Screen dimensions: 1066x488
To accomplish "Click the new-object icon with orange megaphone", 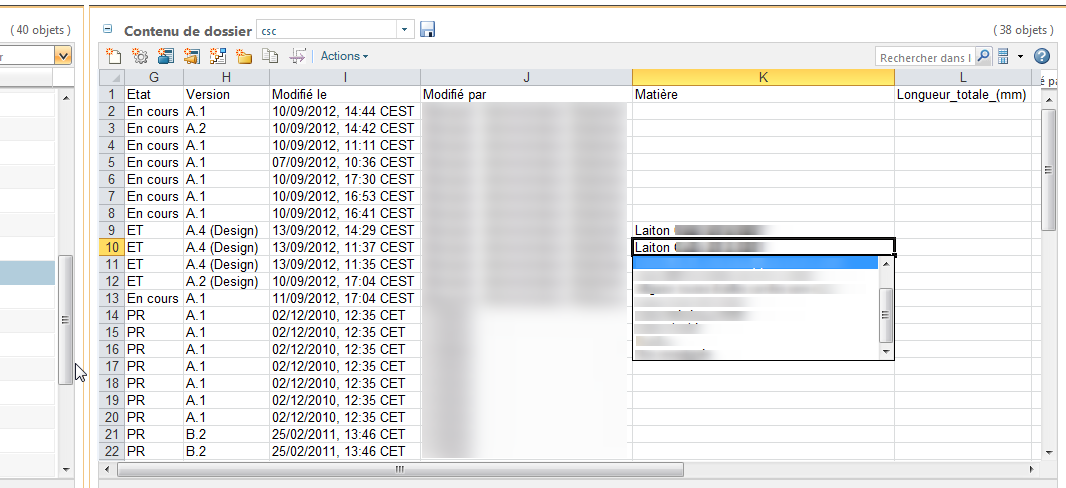I will (x=191, y=56).
